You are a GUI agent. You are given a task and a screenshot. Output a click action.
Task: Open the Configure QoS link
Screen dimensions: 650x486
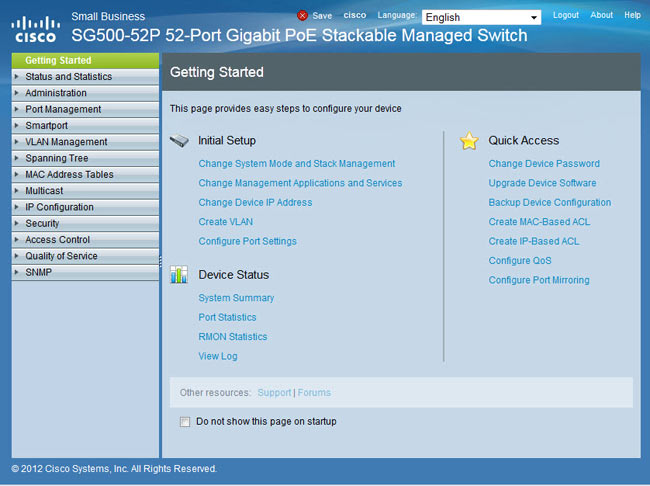coord(520,261)
